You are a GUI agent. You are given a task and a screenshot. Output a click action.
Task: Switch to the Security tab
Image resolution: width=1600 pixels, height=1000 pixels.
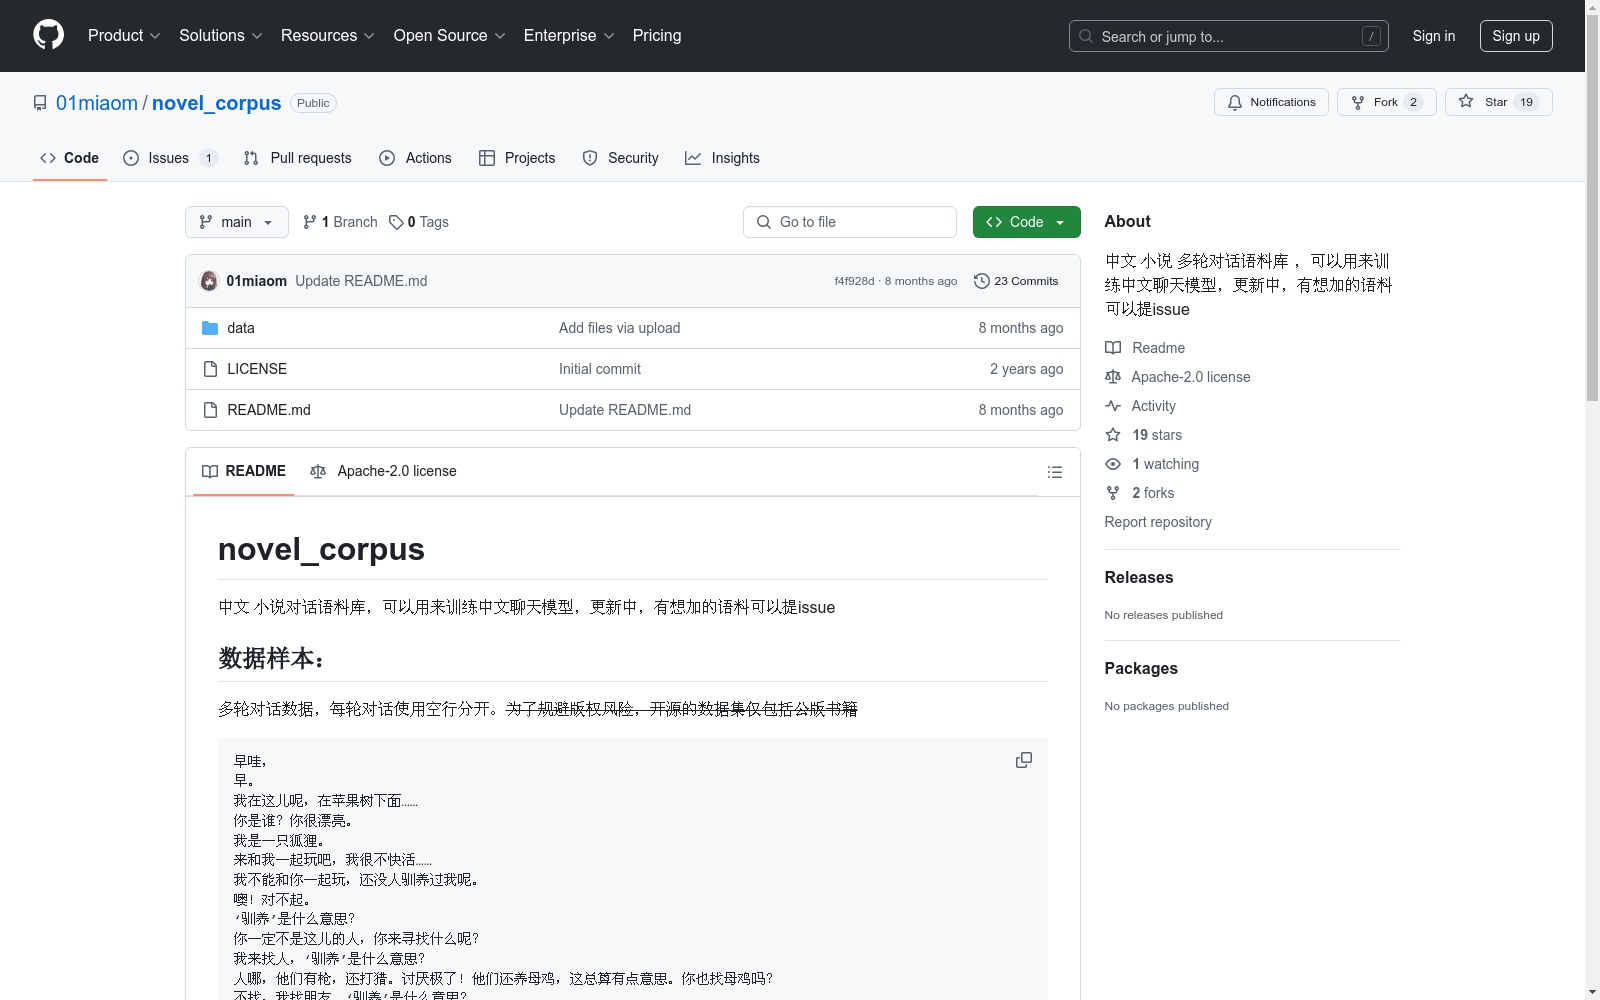[621, 158]
